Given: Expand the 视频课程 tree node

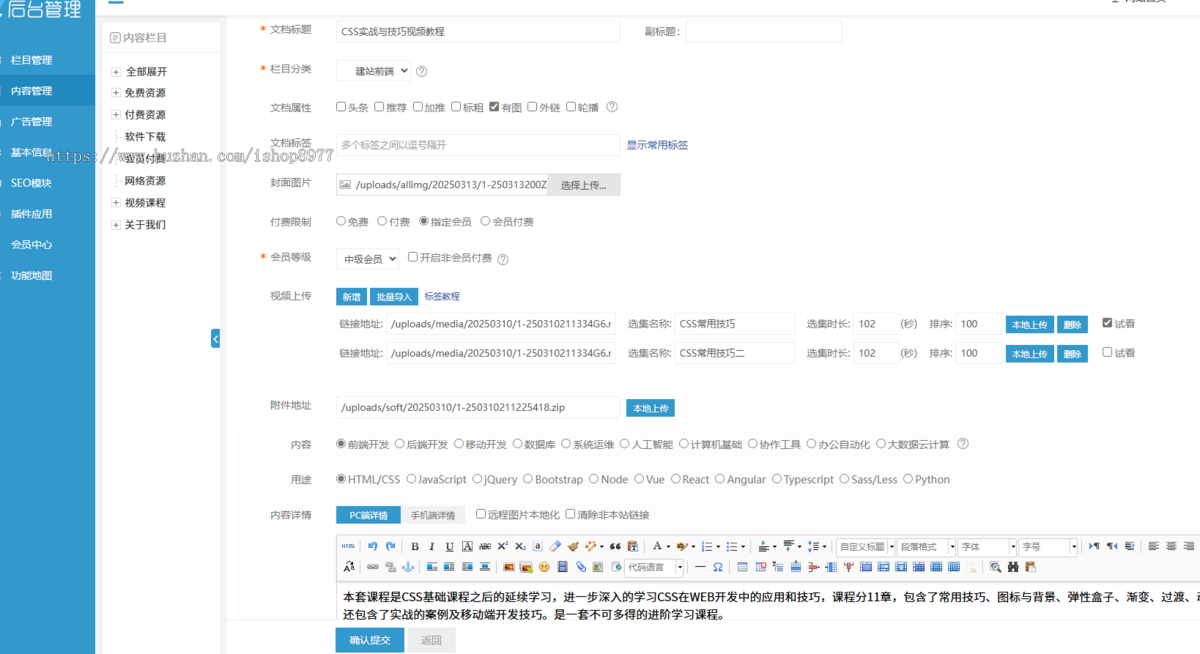Looking at the screenshot, I should point(116,203).
